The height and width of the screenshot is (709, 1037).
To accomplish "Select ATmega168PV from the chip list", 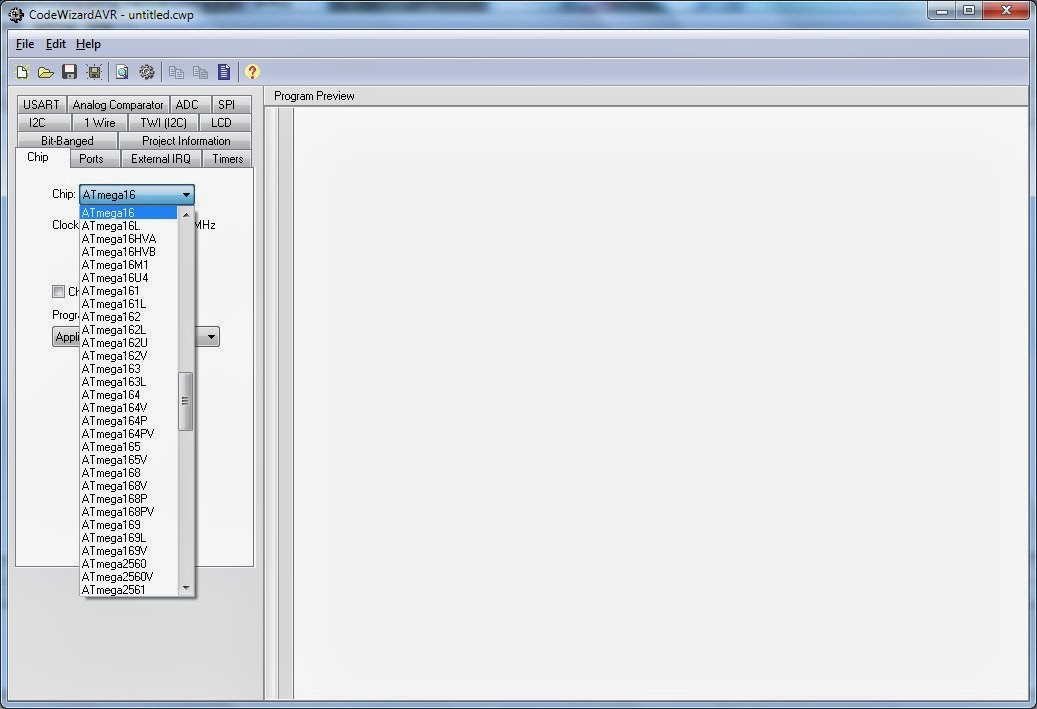I will pos(128,512).
